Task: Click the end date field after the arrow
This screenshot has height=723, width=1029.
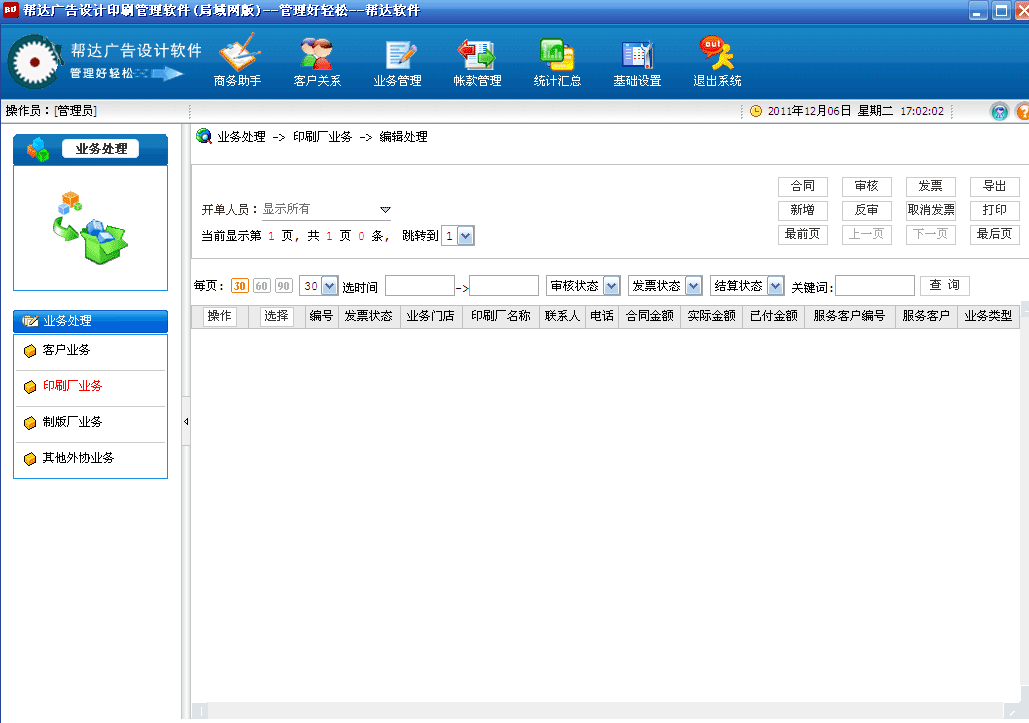Action: tap(504, 286)
